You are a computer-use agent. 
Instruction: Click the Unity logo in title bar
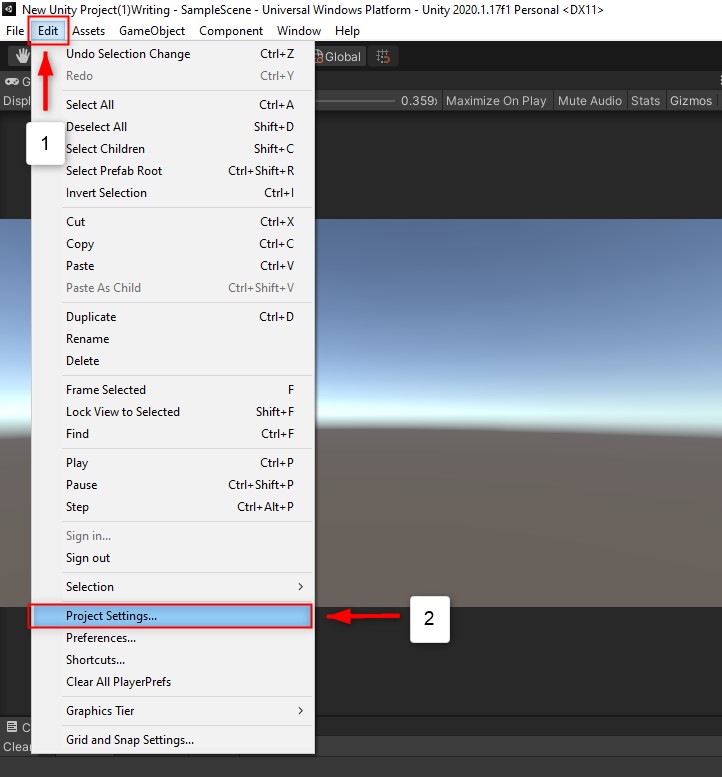pos(9,9)
